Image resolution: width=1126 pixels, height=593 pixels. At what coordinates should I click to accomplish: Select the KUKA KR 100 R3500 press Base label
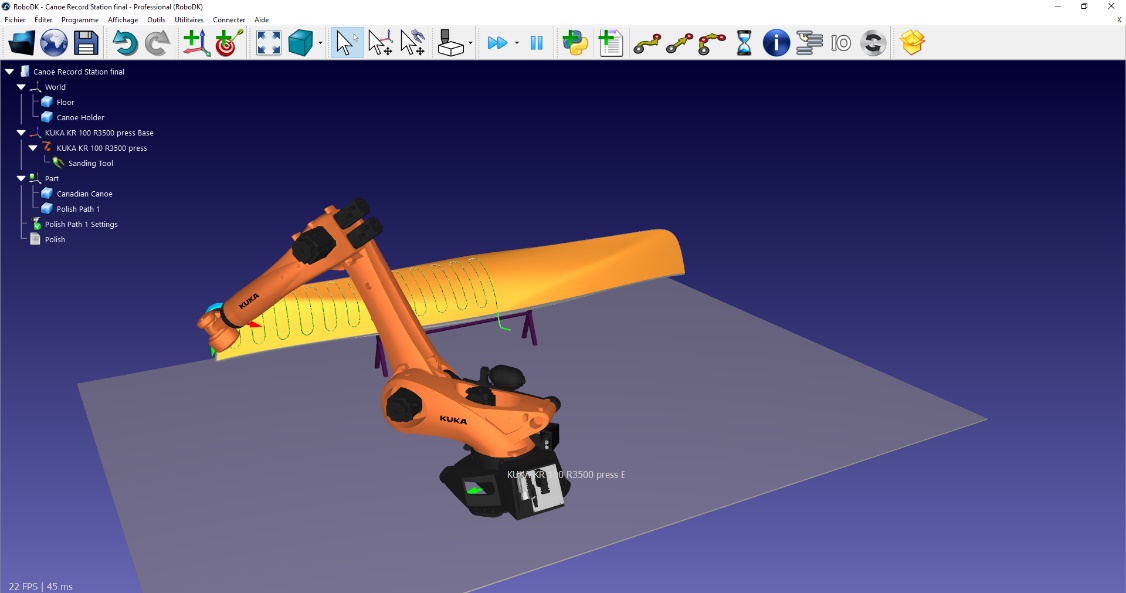click(99, 133)
